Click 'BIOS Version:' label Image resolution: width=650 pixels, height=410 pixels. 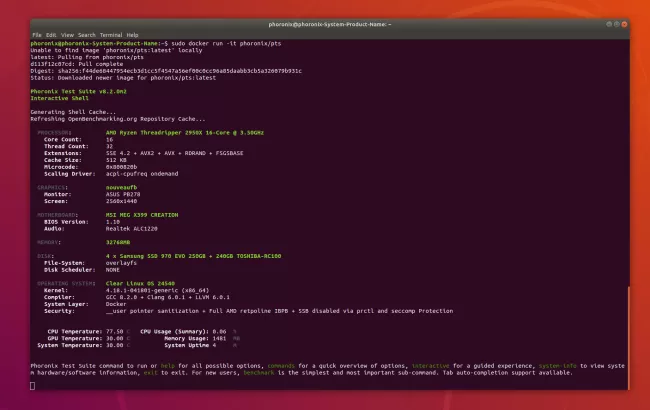click(x=66, y=222)
